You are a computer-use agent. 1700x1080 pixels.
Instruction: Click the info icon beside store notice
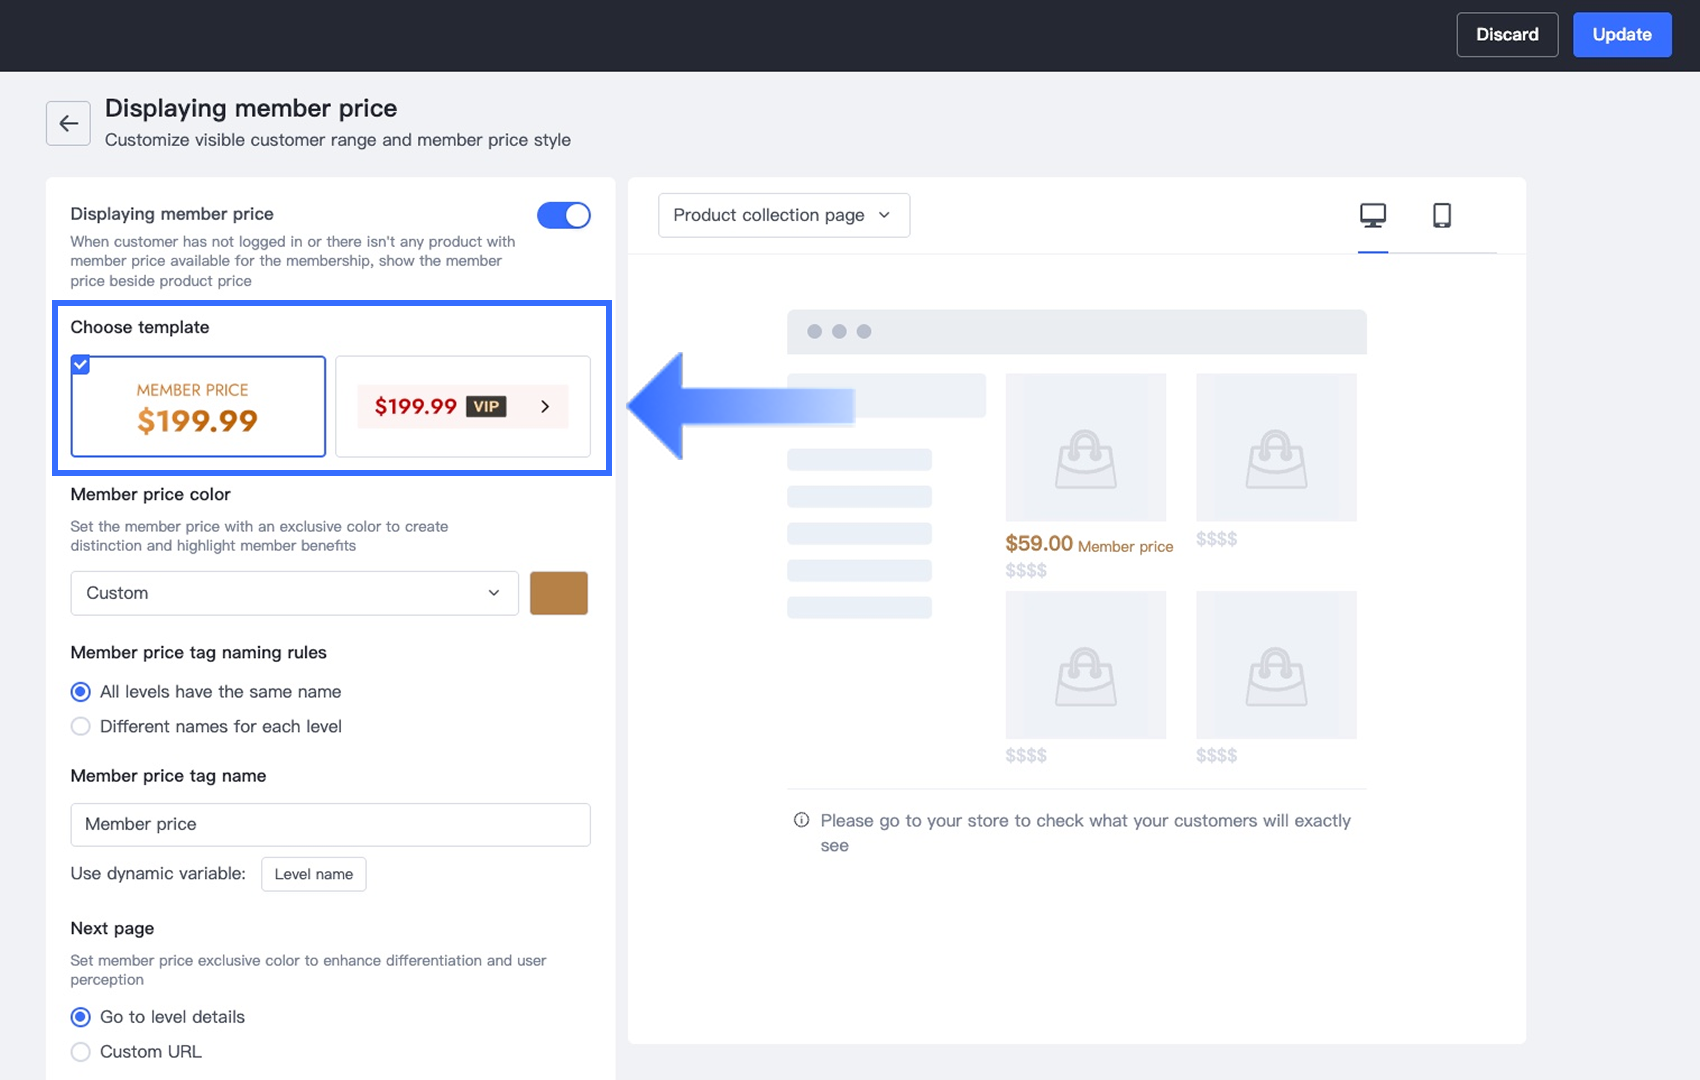pos(801,820)
